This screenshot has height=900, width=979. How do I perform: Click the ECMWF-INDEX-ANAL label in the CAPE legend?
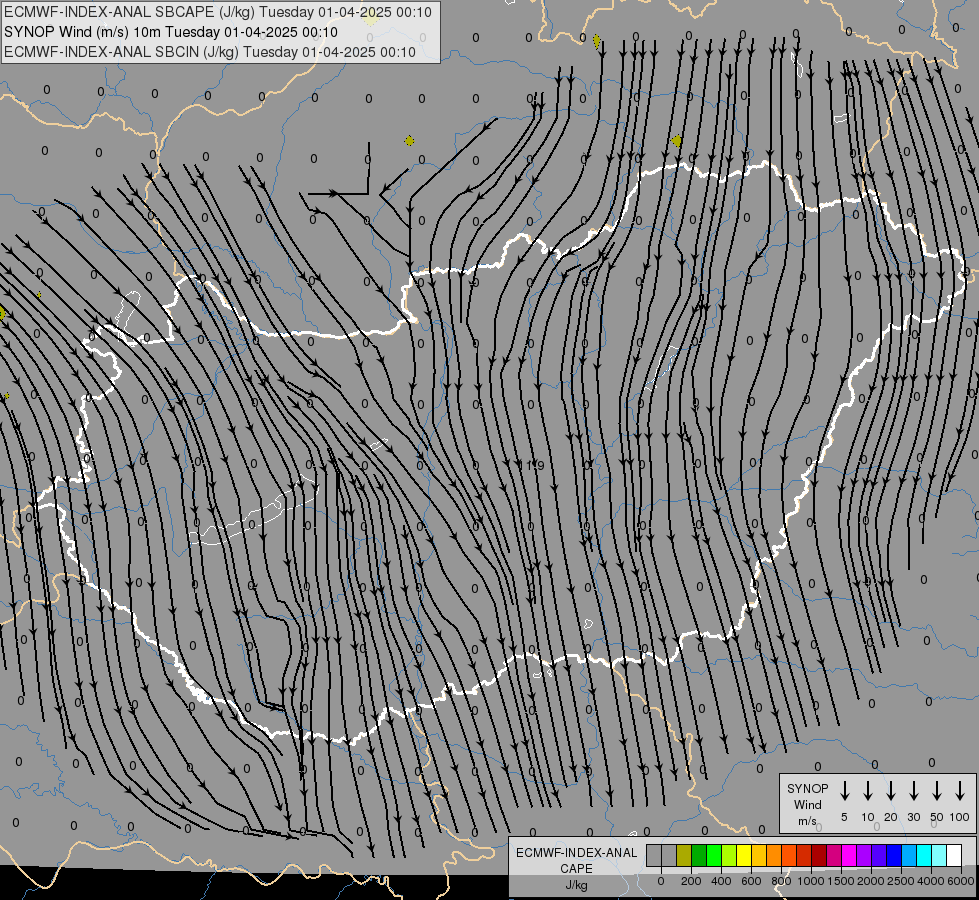coord(576,853)
